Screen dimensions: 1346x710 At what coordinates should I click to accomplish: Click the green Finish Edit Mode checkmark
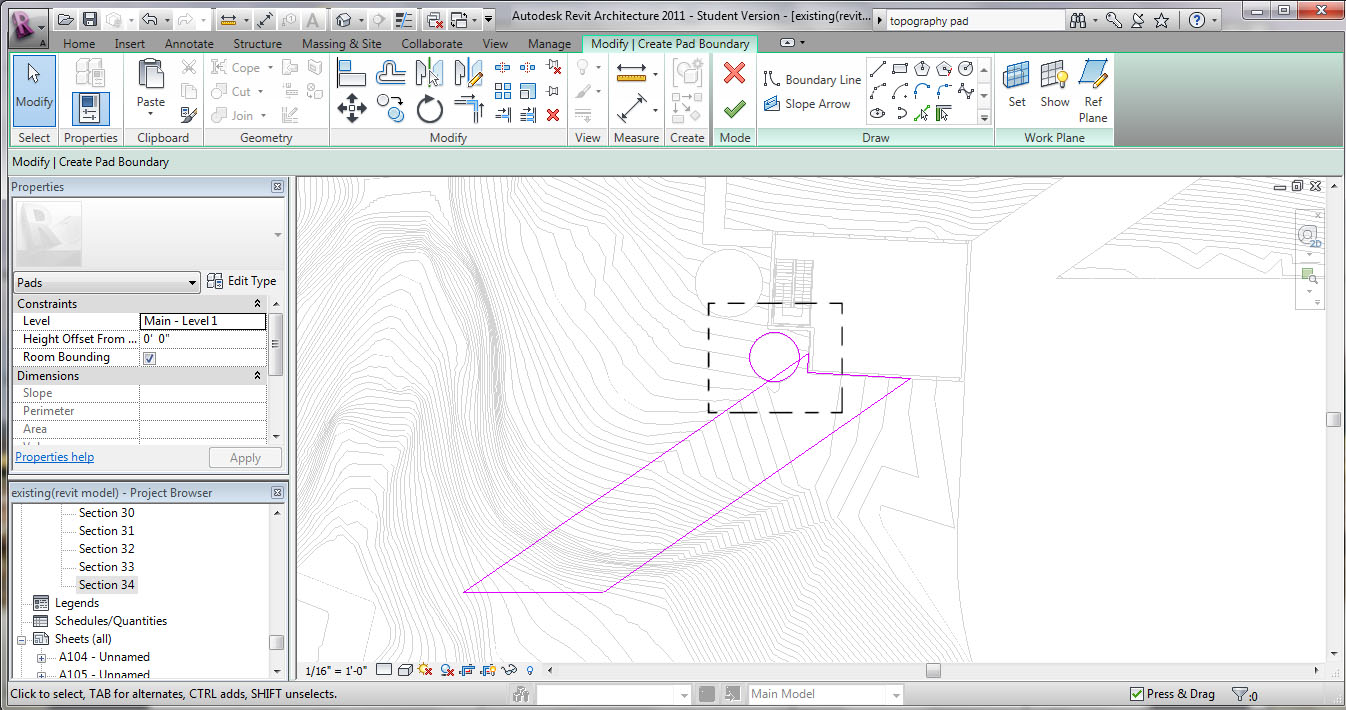point(734,108)
